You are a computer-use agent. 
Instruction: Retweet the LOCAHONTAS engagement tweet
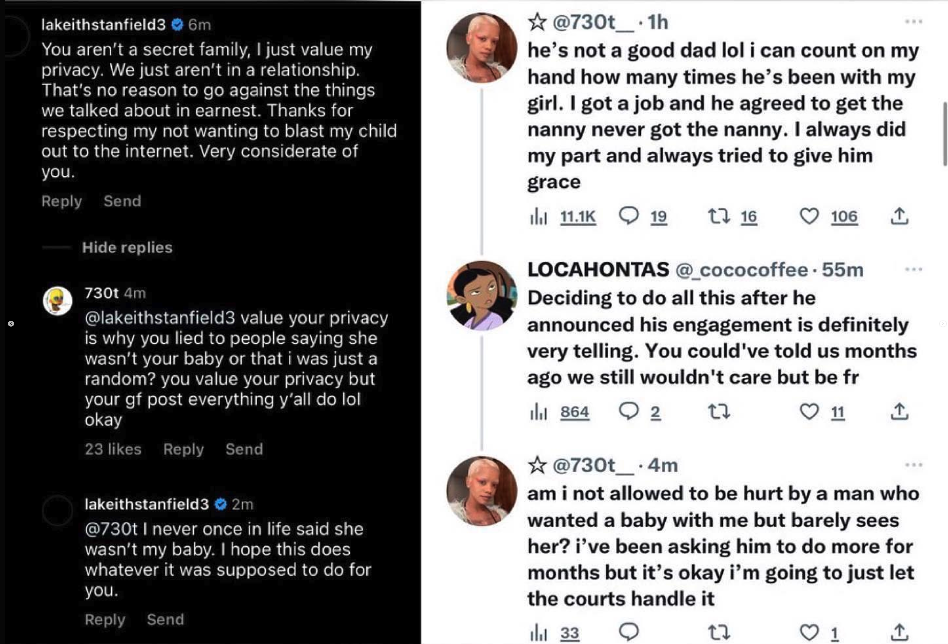719,412
